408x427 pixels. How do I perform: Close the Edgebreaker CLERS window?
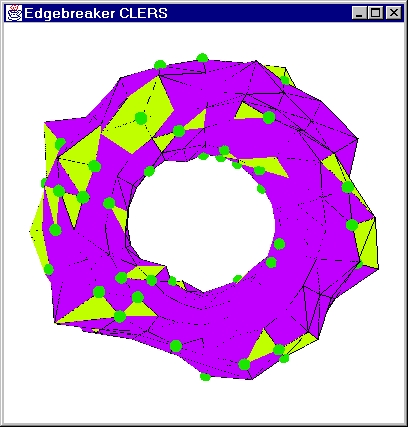point(394,13)
